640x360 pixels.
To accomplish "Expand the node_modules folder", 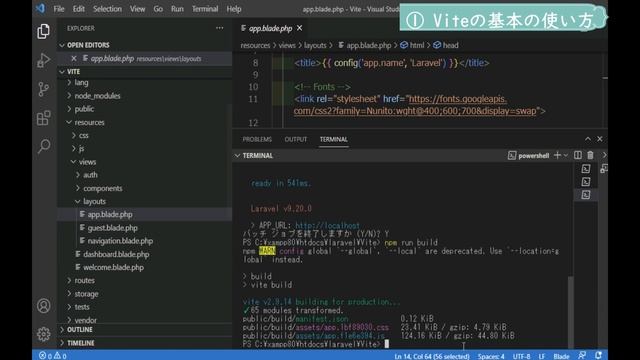I will pyautogui.click(x=97, y=96).
